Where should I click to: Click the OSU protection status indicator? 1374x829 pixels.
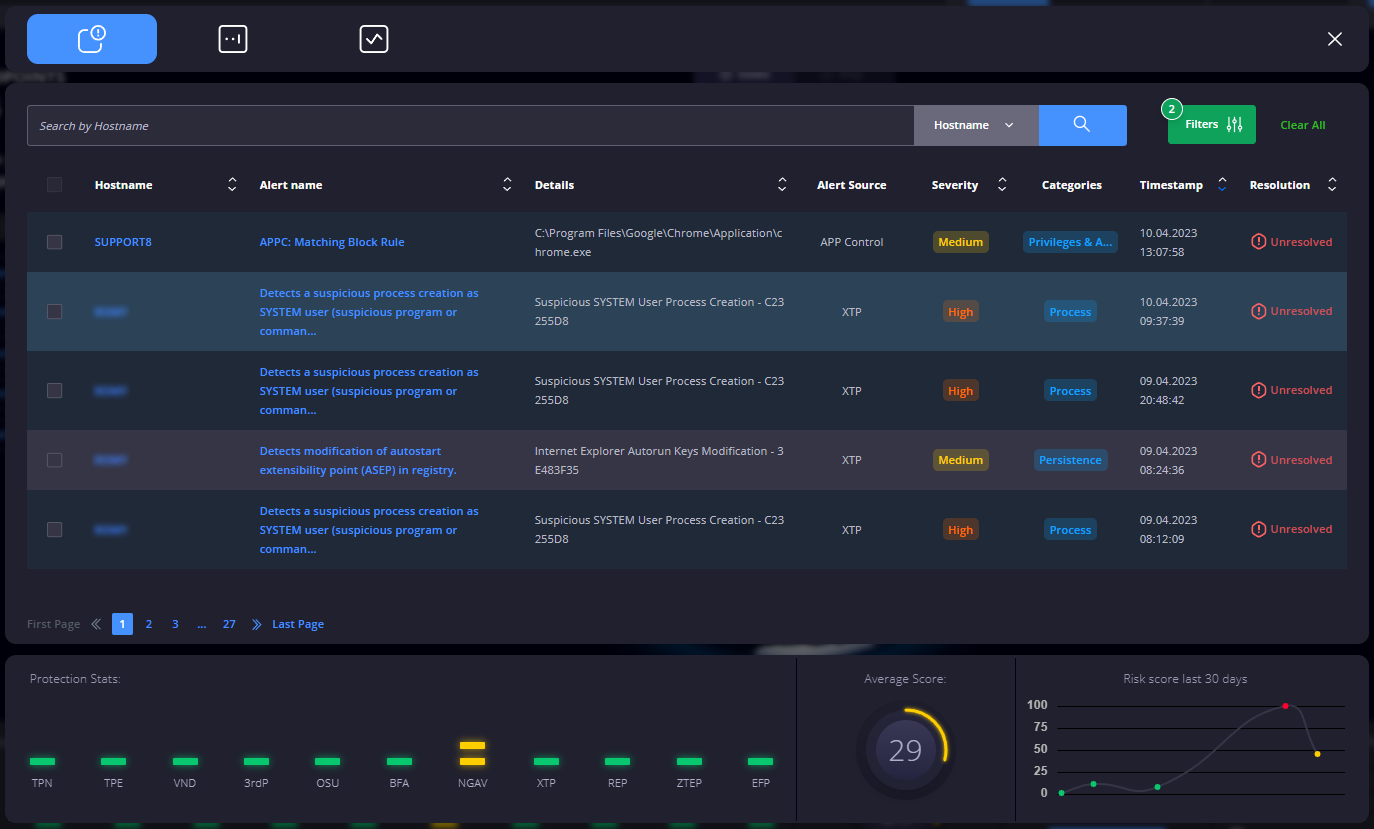pyautogui.click(x=328, y=762)
